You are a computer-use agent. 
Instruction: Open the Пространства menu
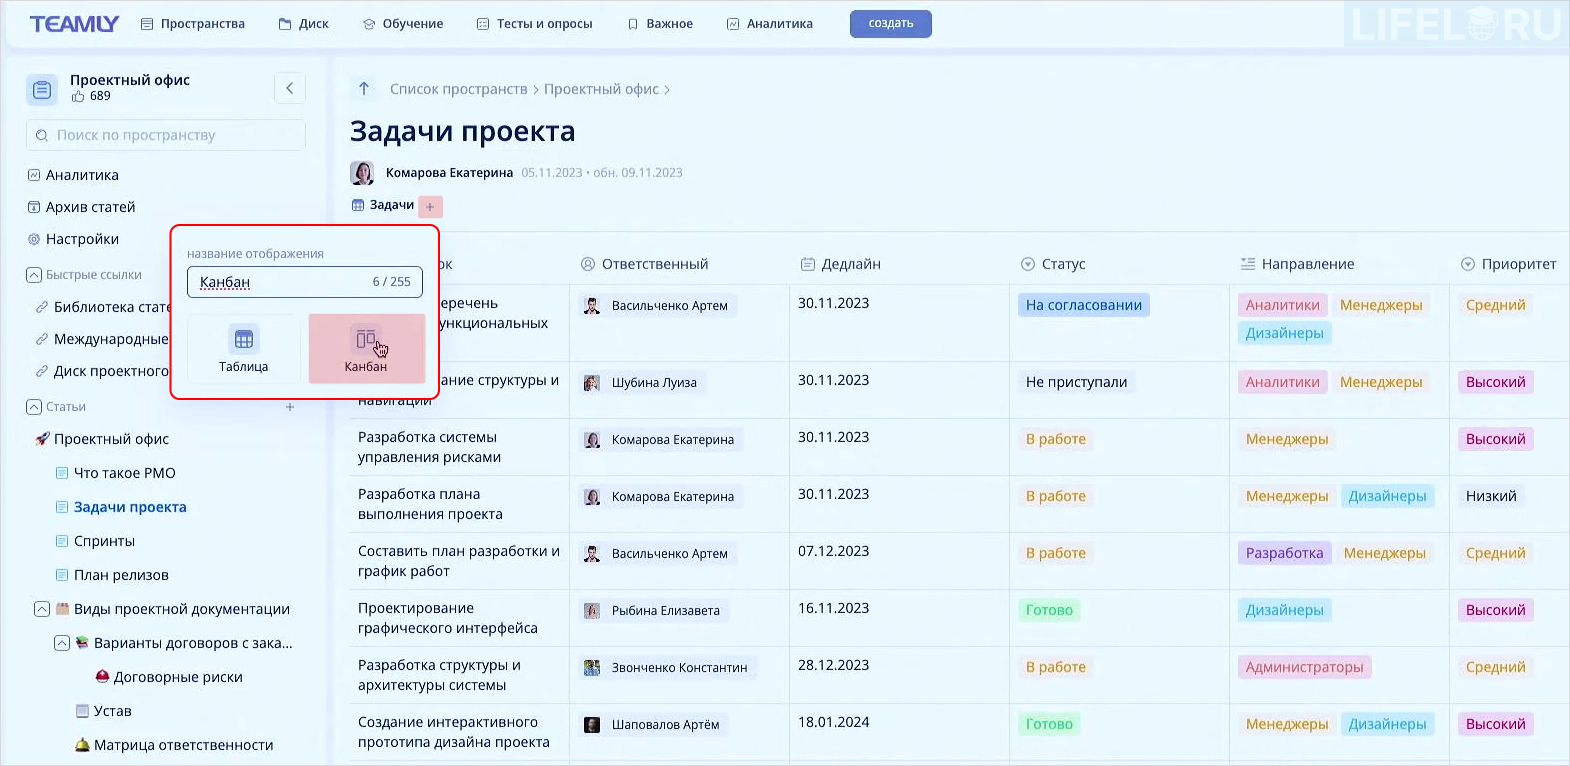click(x=193, y=24)
